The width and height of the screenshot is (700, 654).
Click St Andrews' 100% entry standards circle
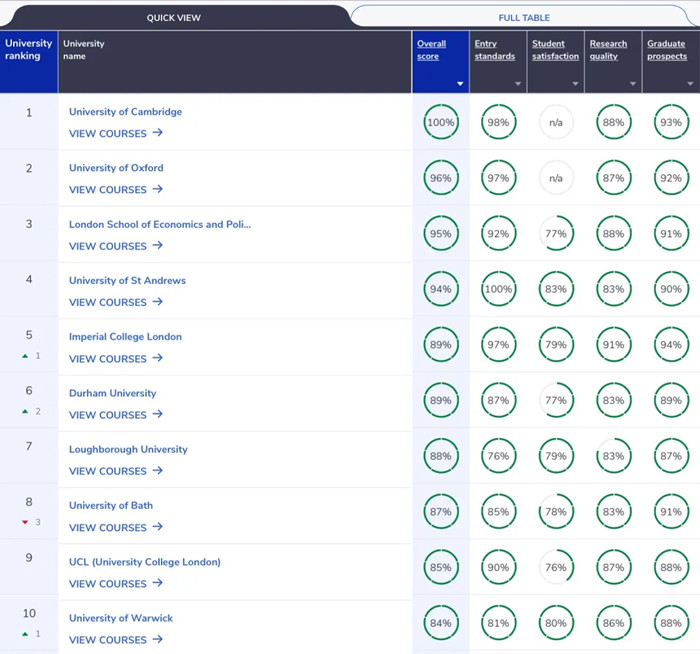[498, 289]
